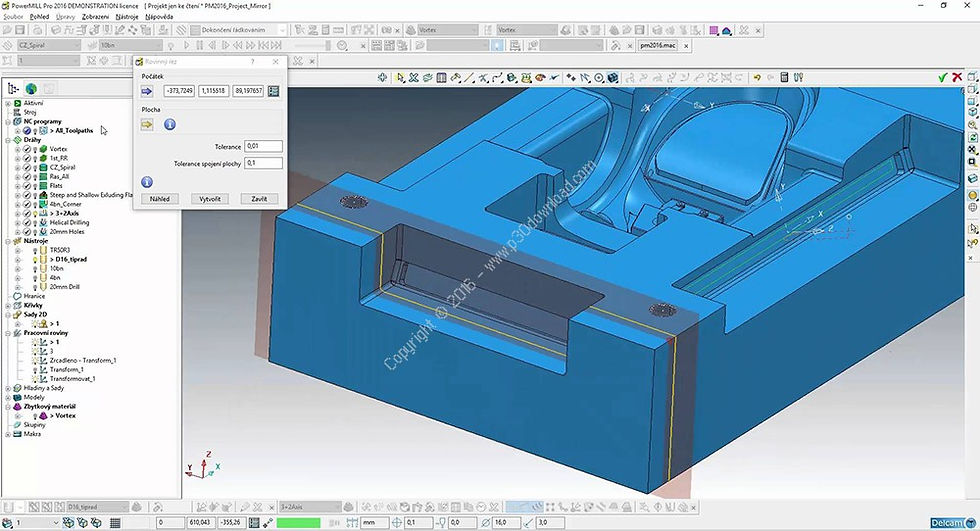Screen dimensions: 980x531
Task: Collapse the Dráhy tree node
Action: point(8,140)
